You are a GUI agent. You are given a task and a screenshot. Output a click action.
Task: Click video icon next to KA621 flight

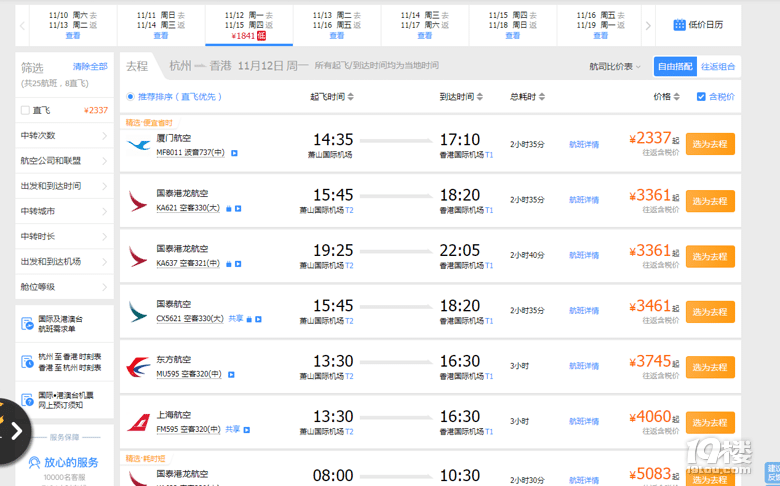(x=238, y=208)
